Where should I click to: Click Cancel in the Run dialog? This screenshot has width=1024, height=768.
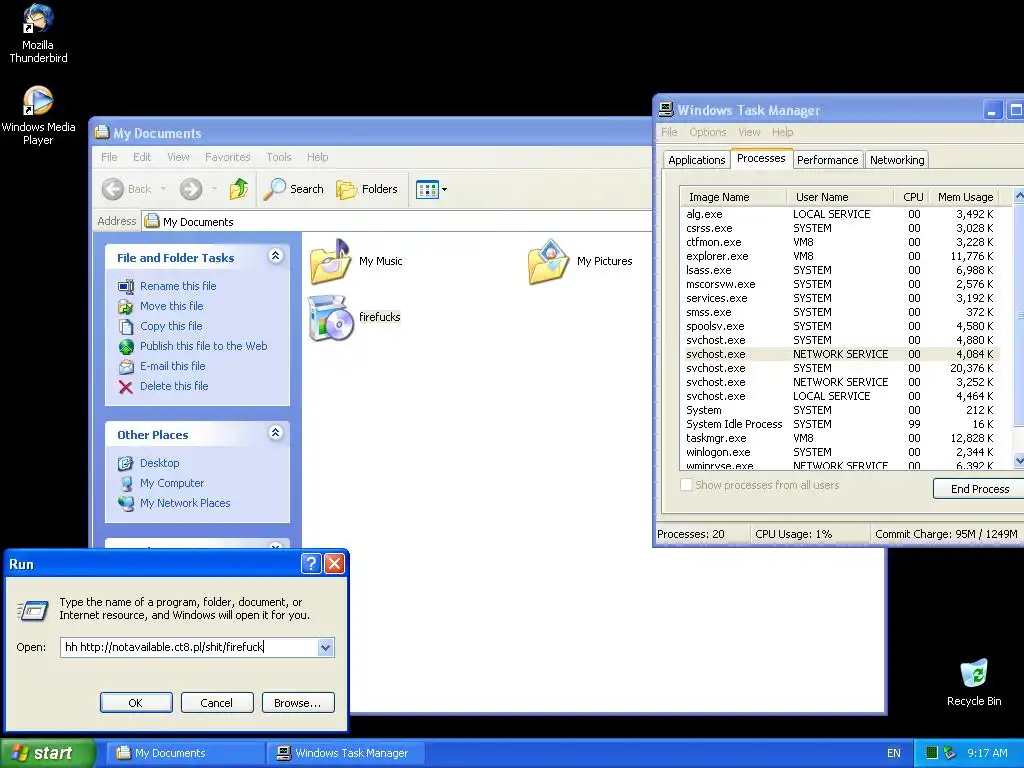point(217,703)
